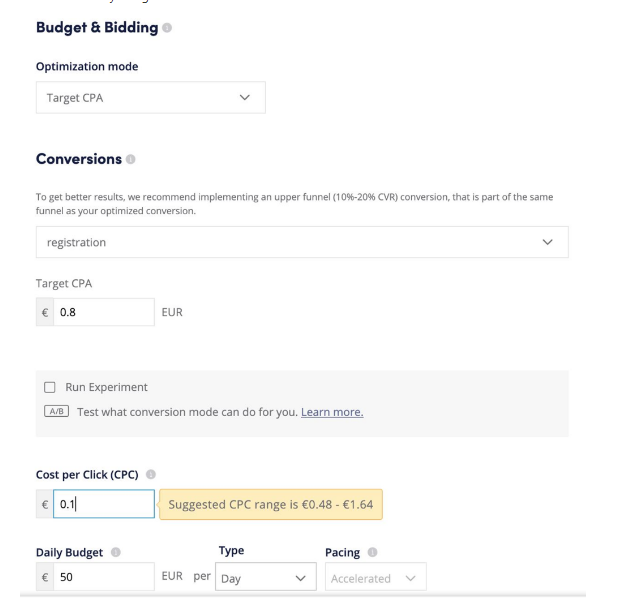Expand the registration conversion dropdown
640x598 pixels.
click(302, 242)
